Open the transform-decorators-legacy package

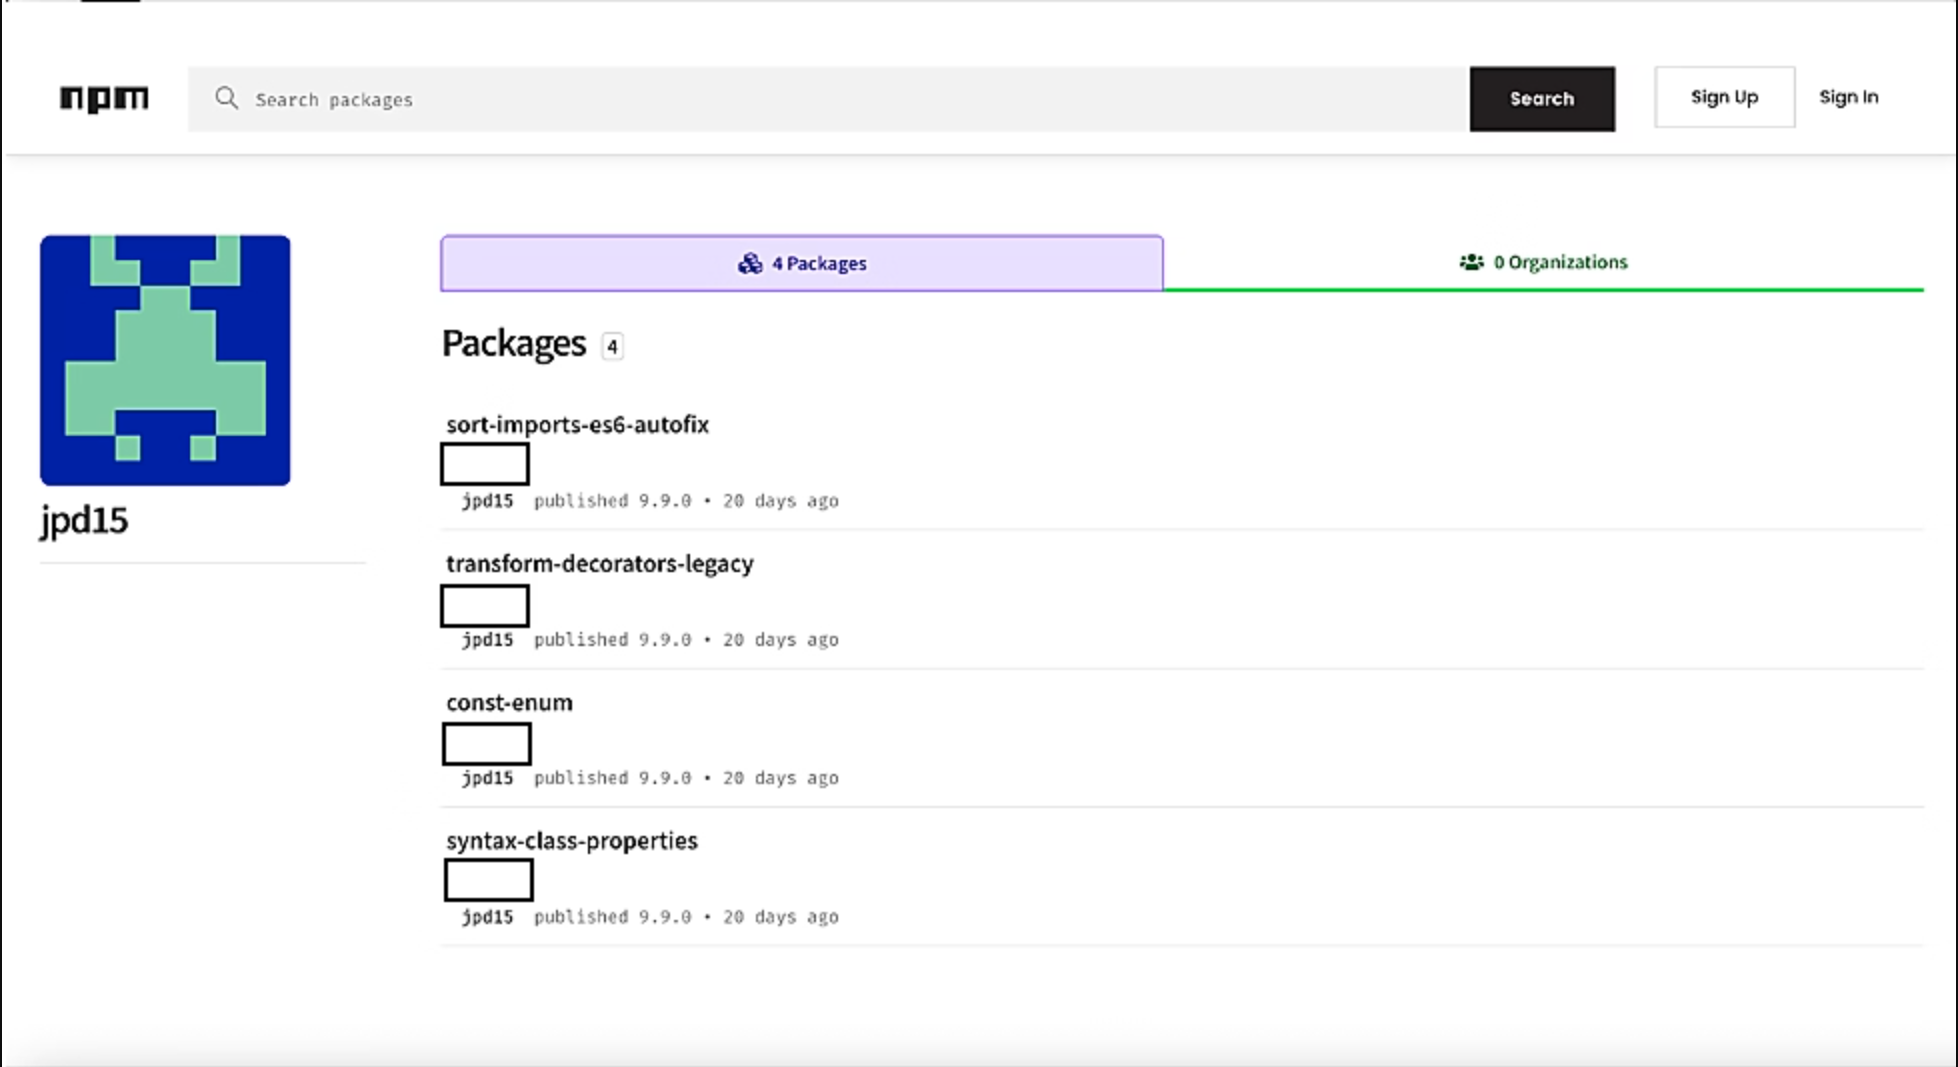click(x=600, y=563)
